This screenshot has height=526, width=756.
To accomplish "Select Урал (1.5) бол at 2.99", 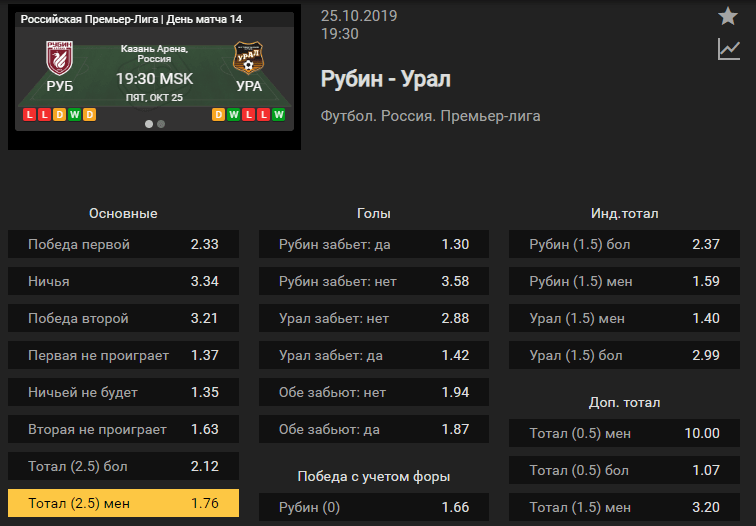I will [624, 355].
